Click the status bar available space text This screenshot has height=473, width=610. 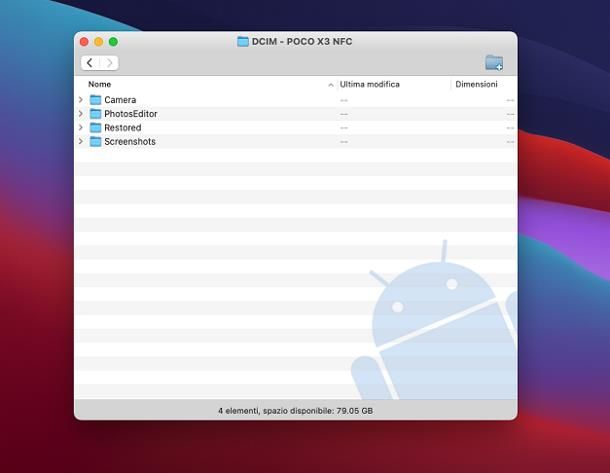[x=295, y=411]
